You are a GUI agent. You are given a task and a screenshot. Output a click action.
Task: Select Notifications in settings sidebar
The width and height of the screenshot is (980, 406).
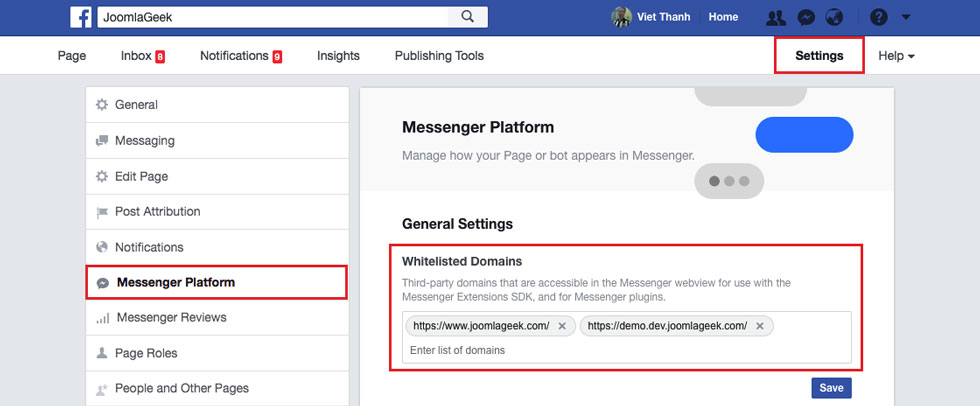[218, 247]
